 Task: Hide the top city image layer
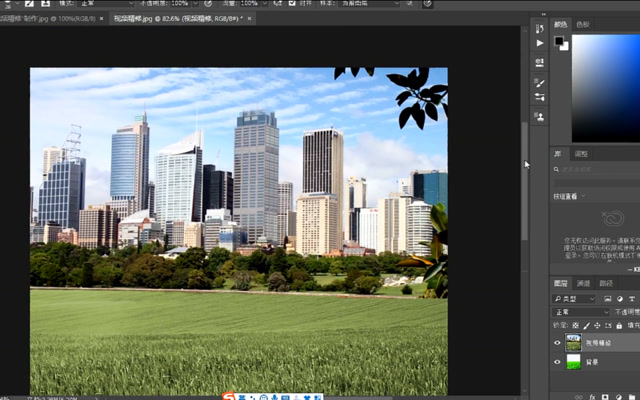[558, 342]
